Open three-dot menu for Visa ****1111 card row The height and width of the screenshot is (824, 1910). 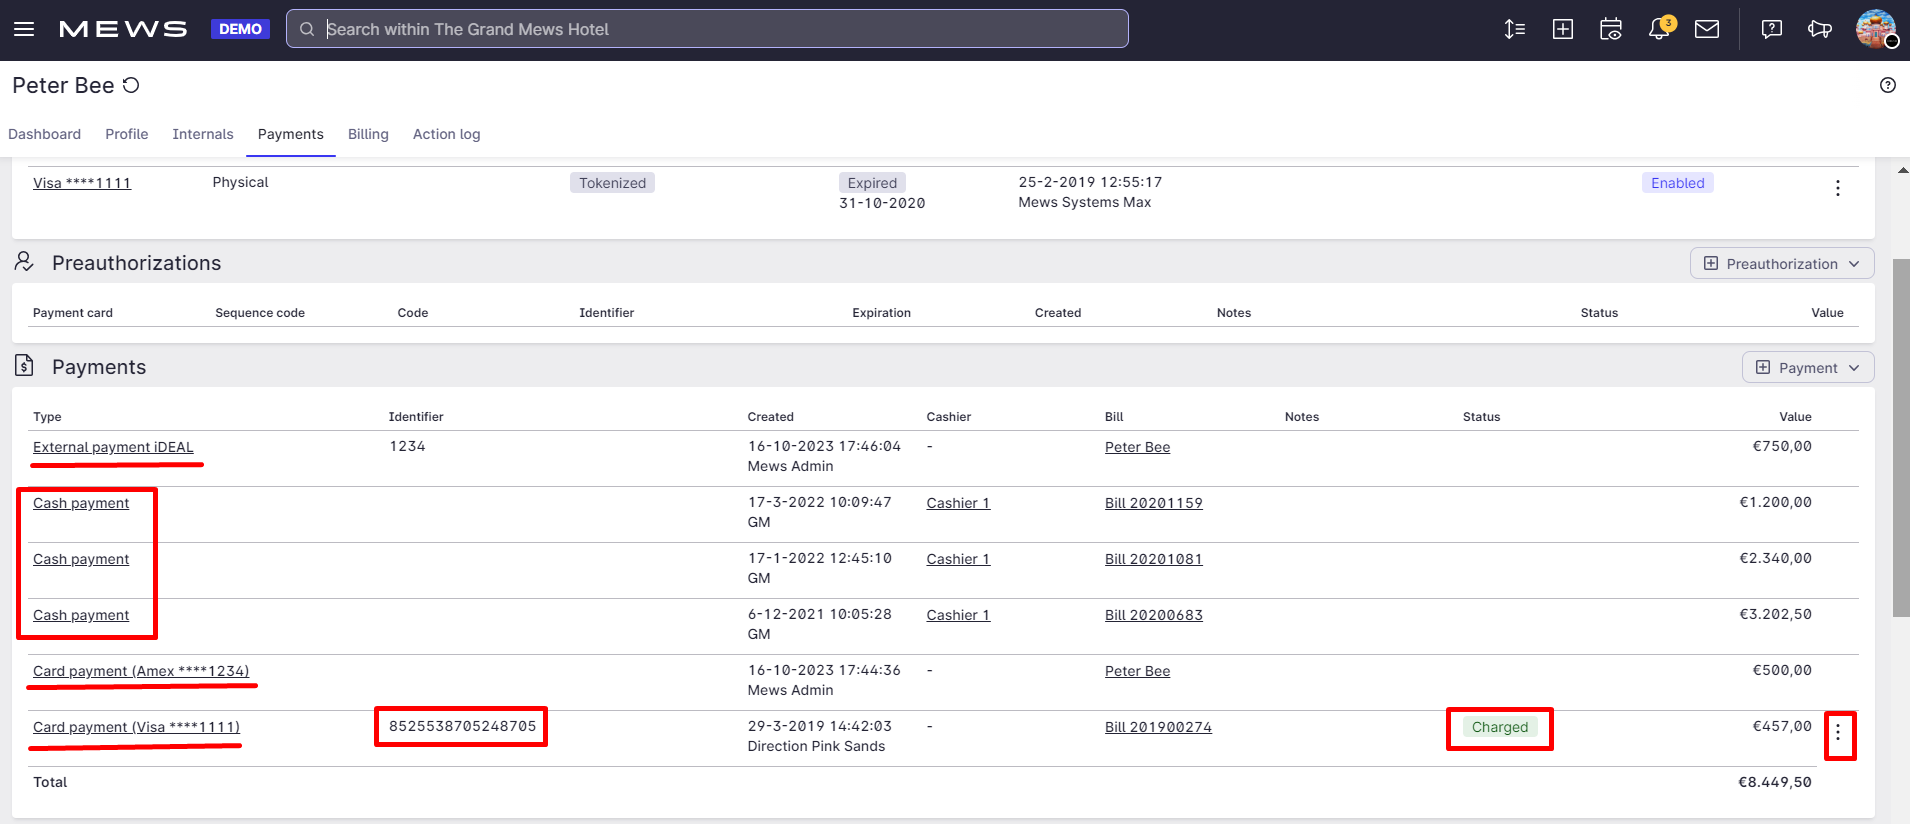point(1837,188)
